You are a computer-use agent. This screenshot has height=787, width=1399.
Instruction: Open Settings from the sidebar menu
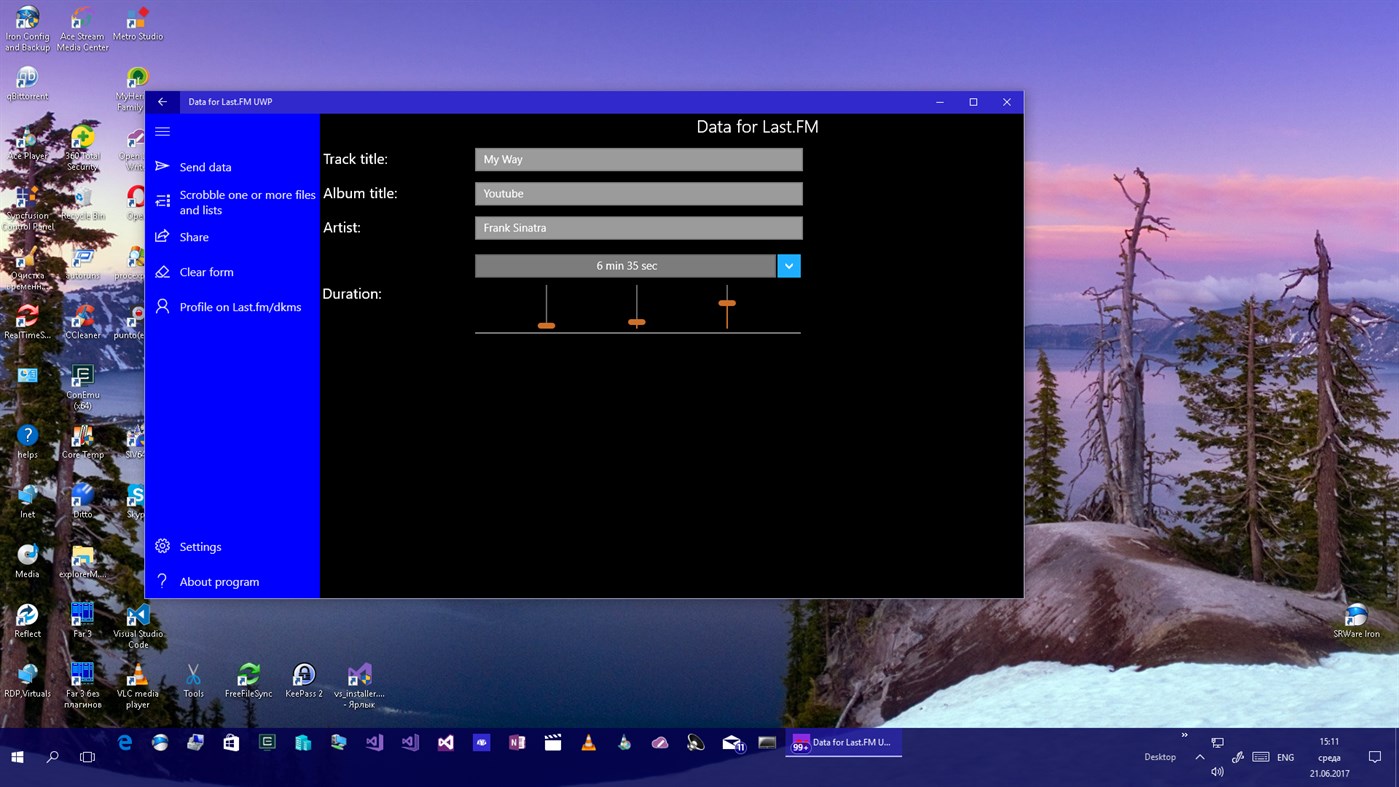(200, 547)
